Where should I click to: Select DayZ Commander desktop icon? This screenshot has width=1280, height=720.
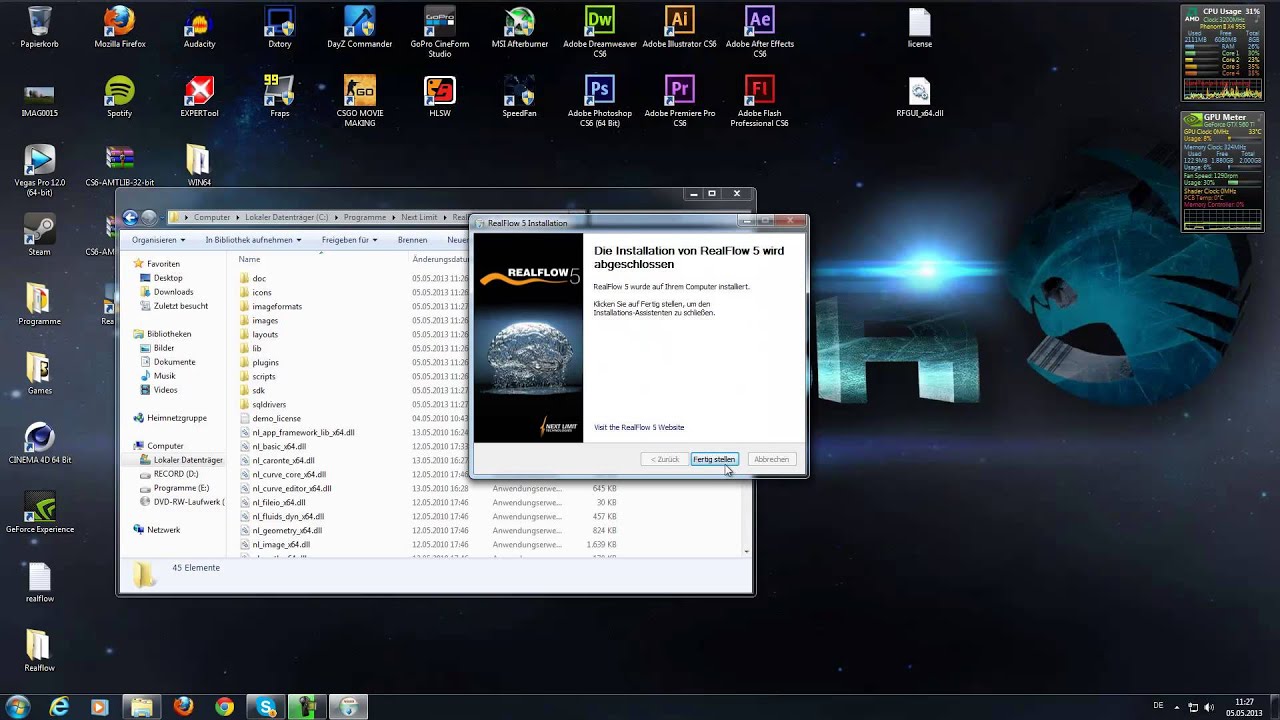(360, 28)
